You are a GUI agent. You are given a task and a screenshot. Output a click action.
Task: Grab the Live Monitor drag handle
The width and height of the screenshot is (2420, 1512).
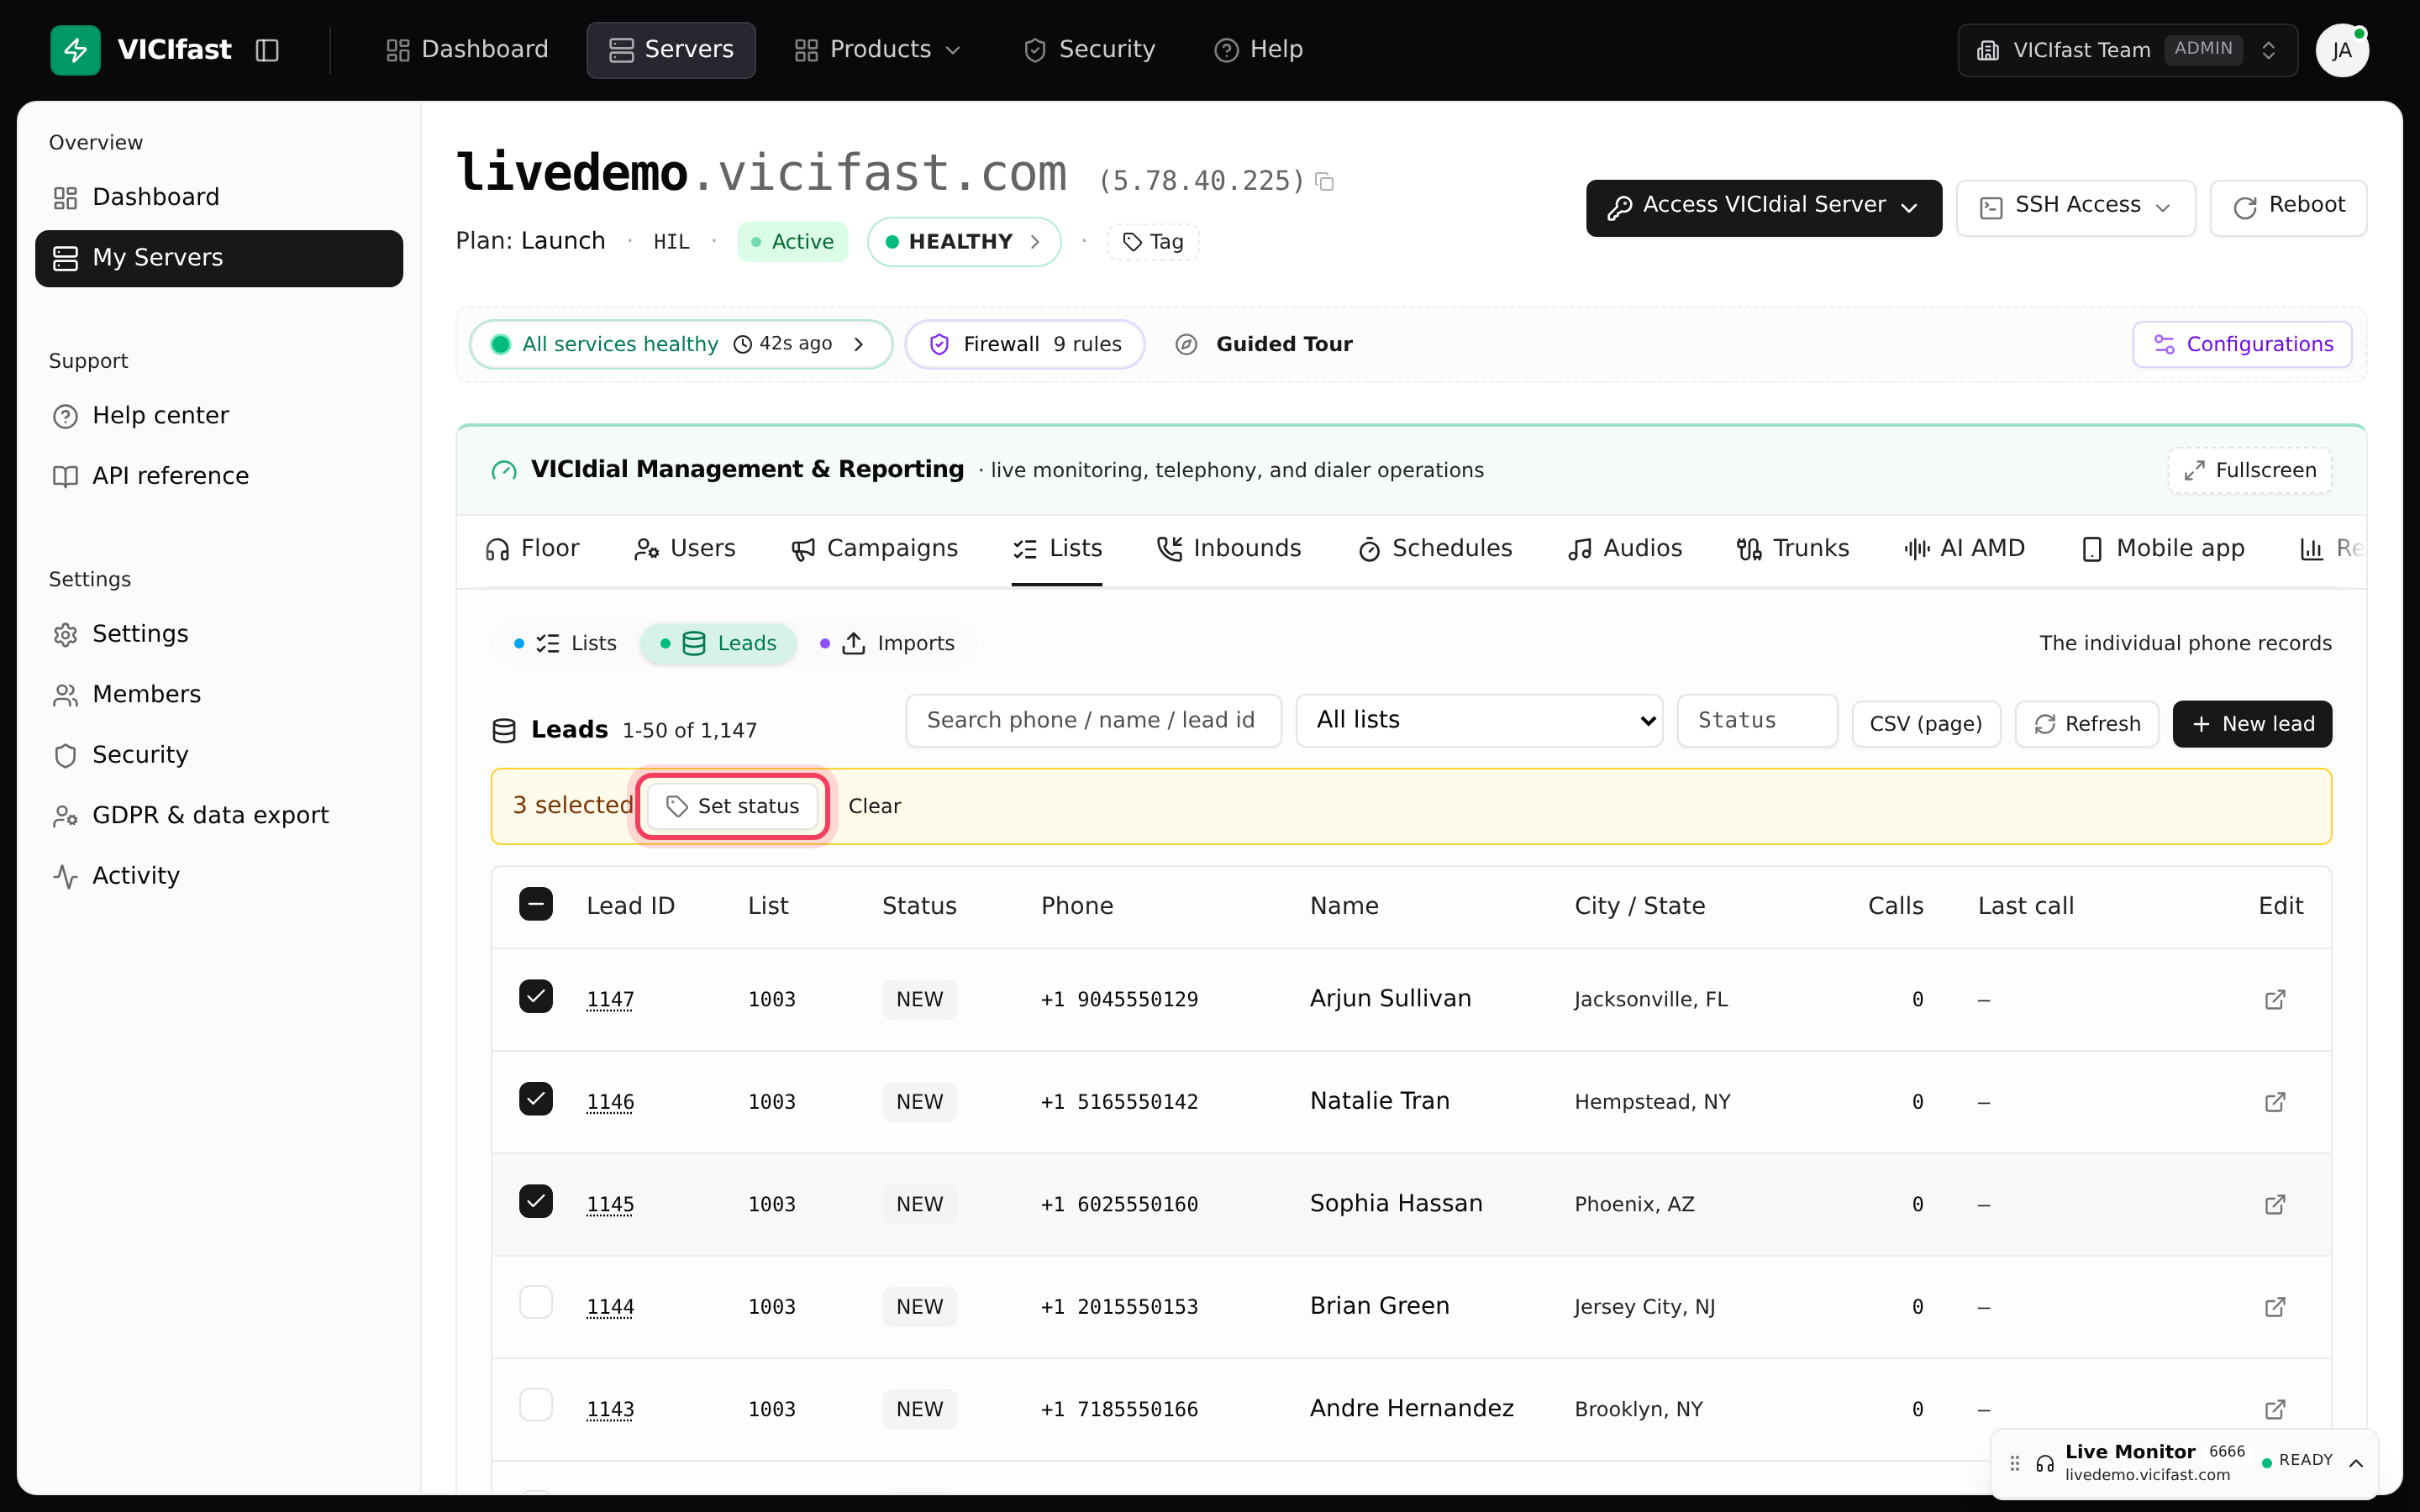tap(2015, 1463)
